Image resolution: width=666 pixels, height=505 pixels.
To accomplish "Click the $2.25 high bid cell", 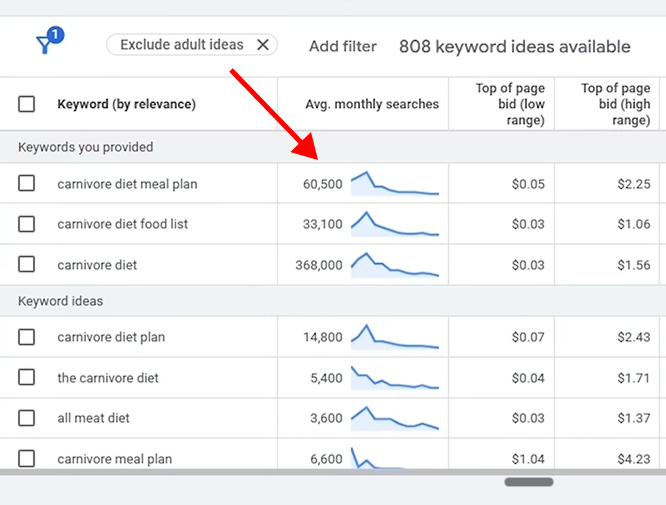I will 634,184.
